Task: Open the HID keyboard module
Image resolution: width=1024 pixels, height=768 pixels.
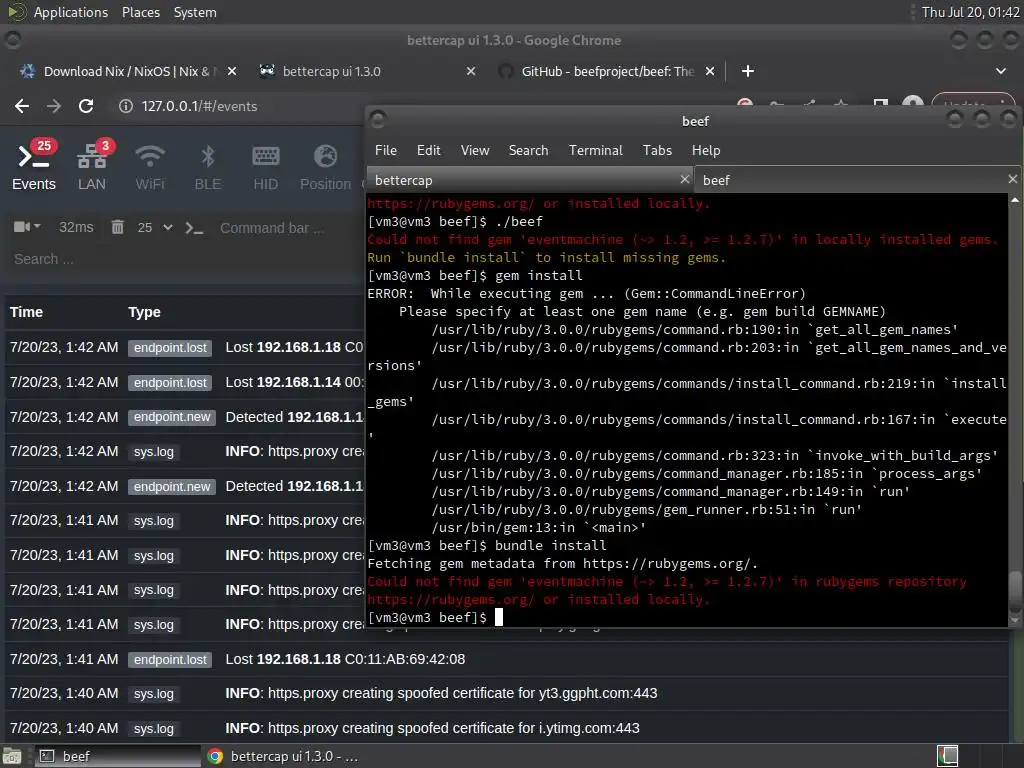Action: [x=265, y=166]
